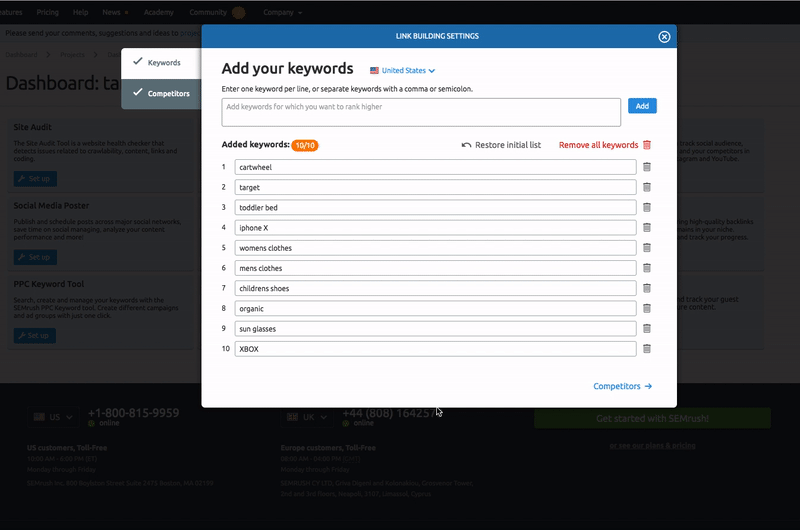This screenshot has width=800, height=530.
Task: Click Set up under Social Media Poster
Action: coord(35,257)
